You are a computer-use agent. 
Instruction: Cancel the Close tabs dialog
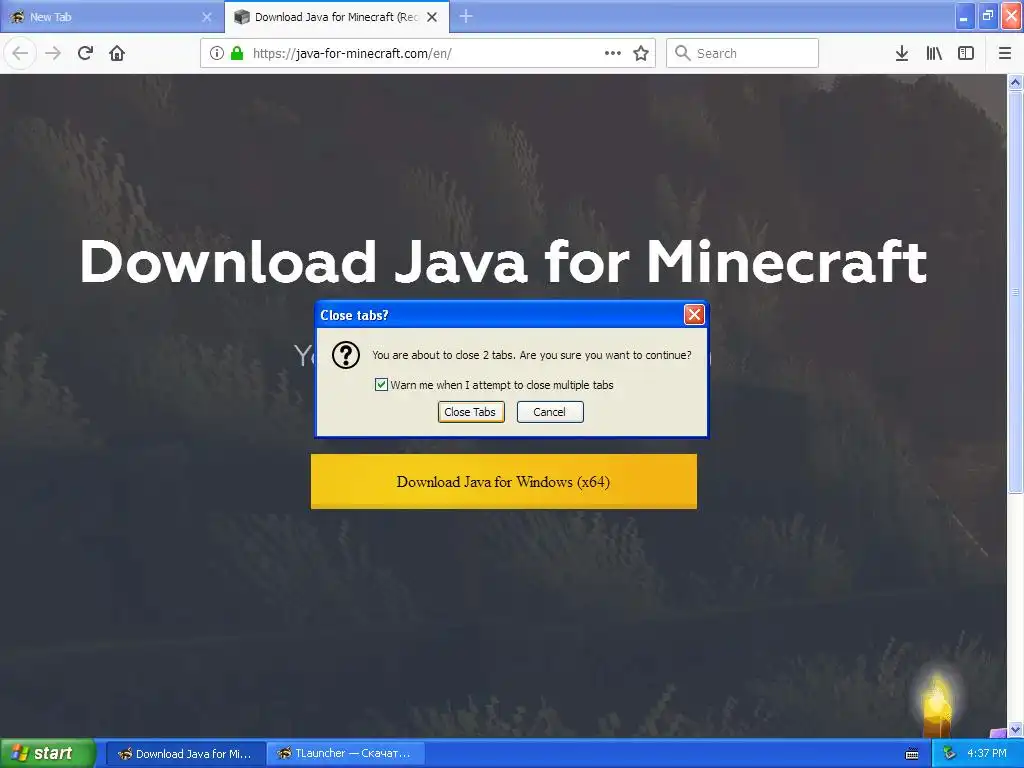click(x=550, y=412)
